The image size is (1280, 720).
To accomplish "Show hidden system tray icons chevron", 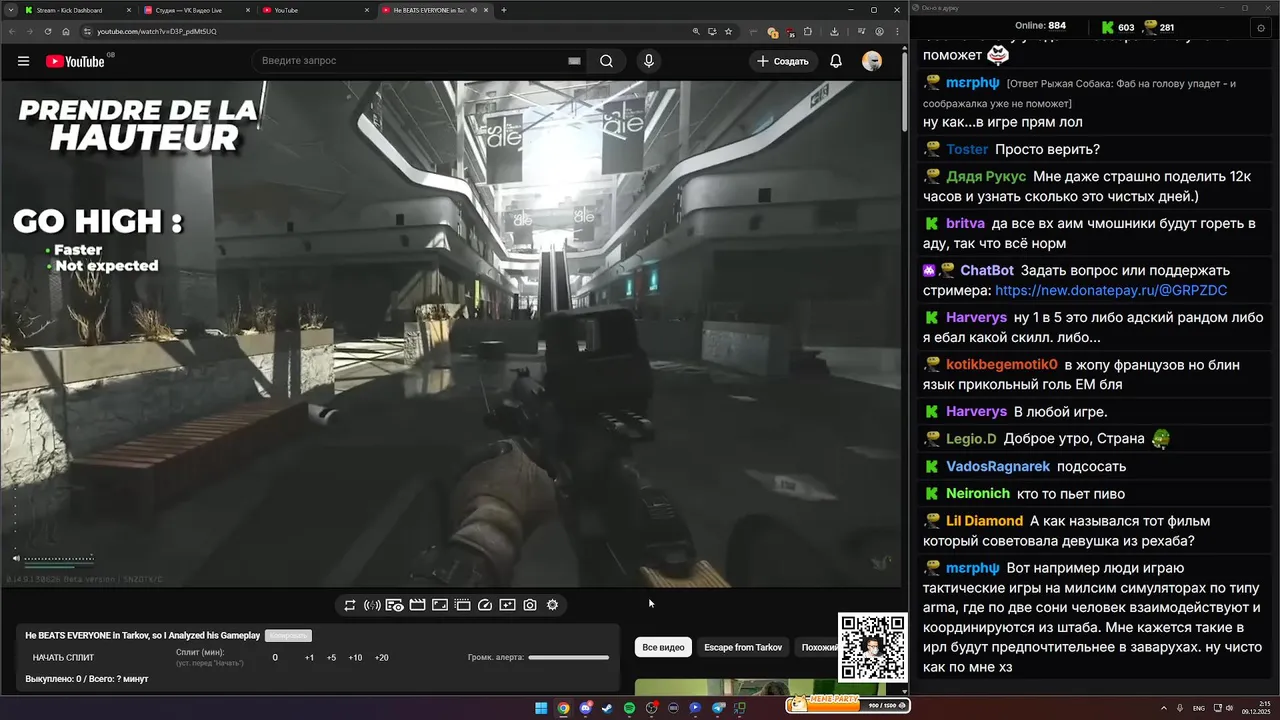I will coord(1163,708).
